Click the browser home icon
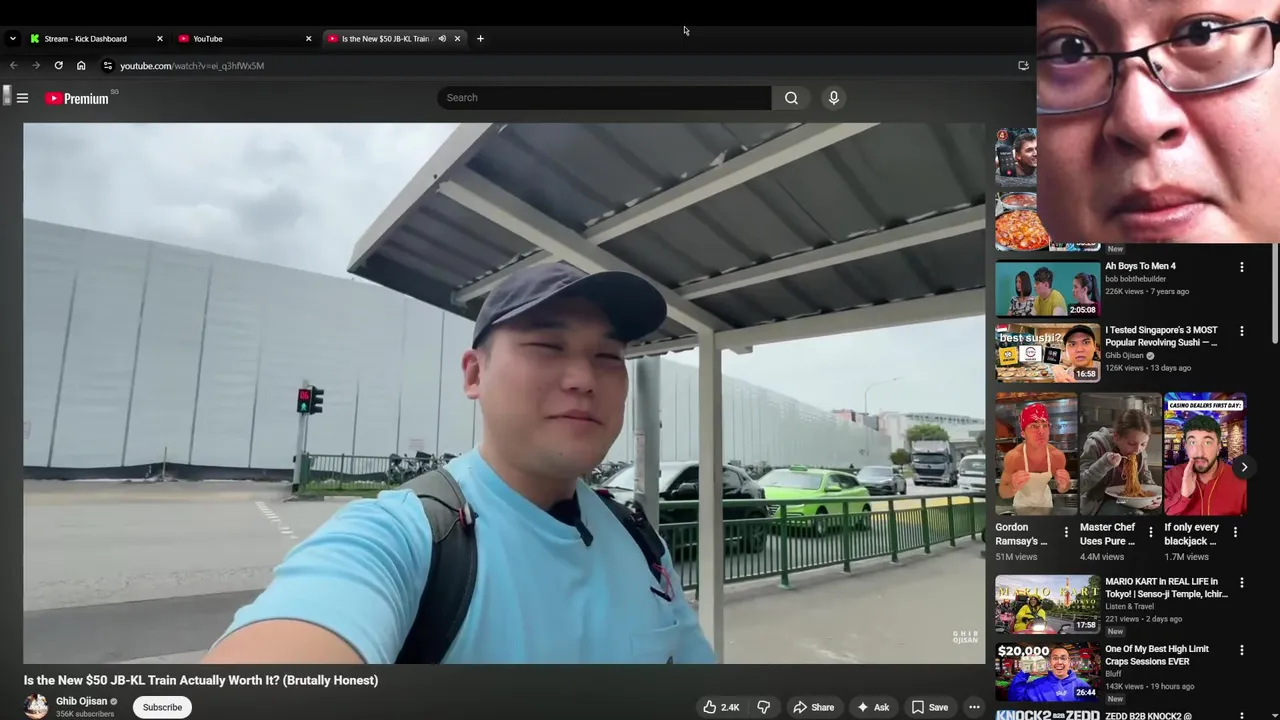The height and width of the screenshot is (720, 1280). tap(81, 66)
